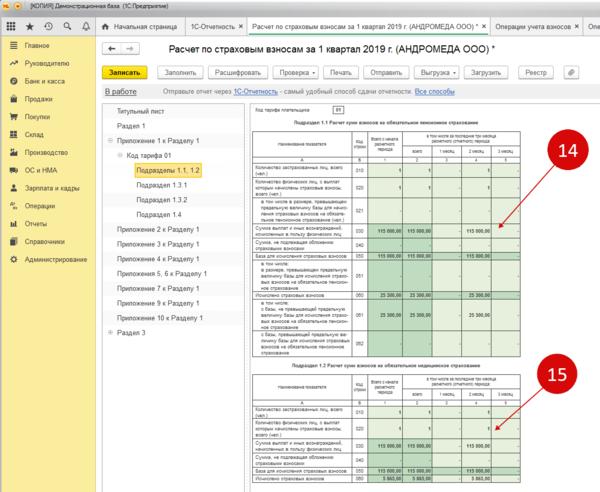The image size is (600, 492).
Task: Open Руководителю section in sidebar
Action: coord(47,64)
